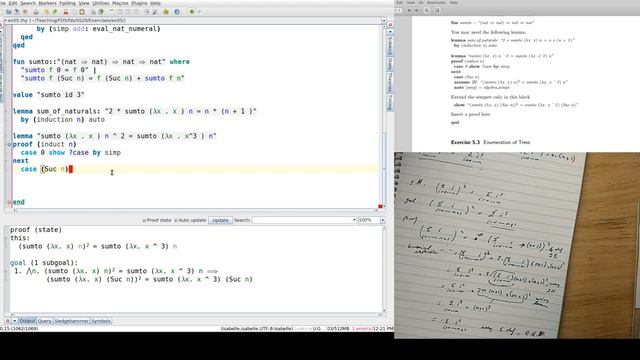
Task: Click in the output Search input field
Action: (302, 220)
